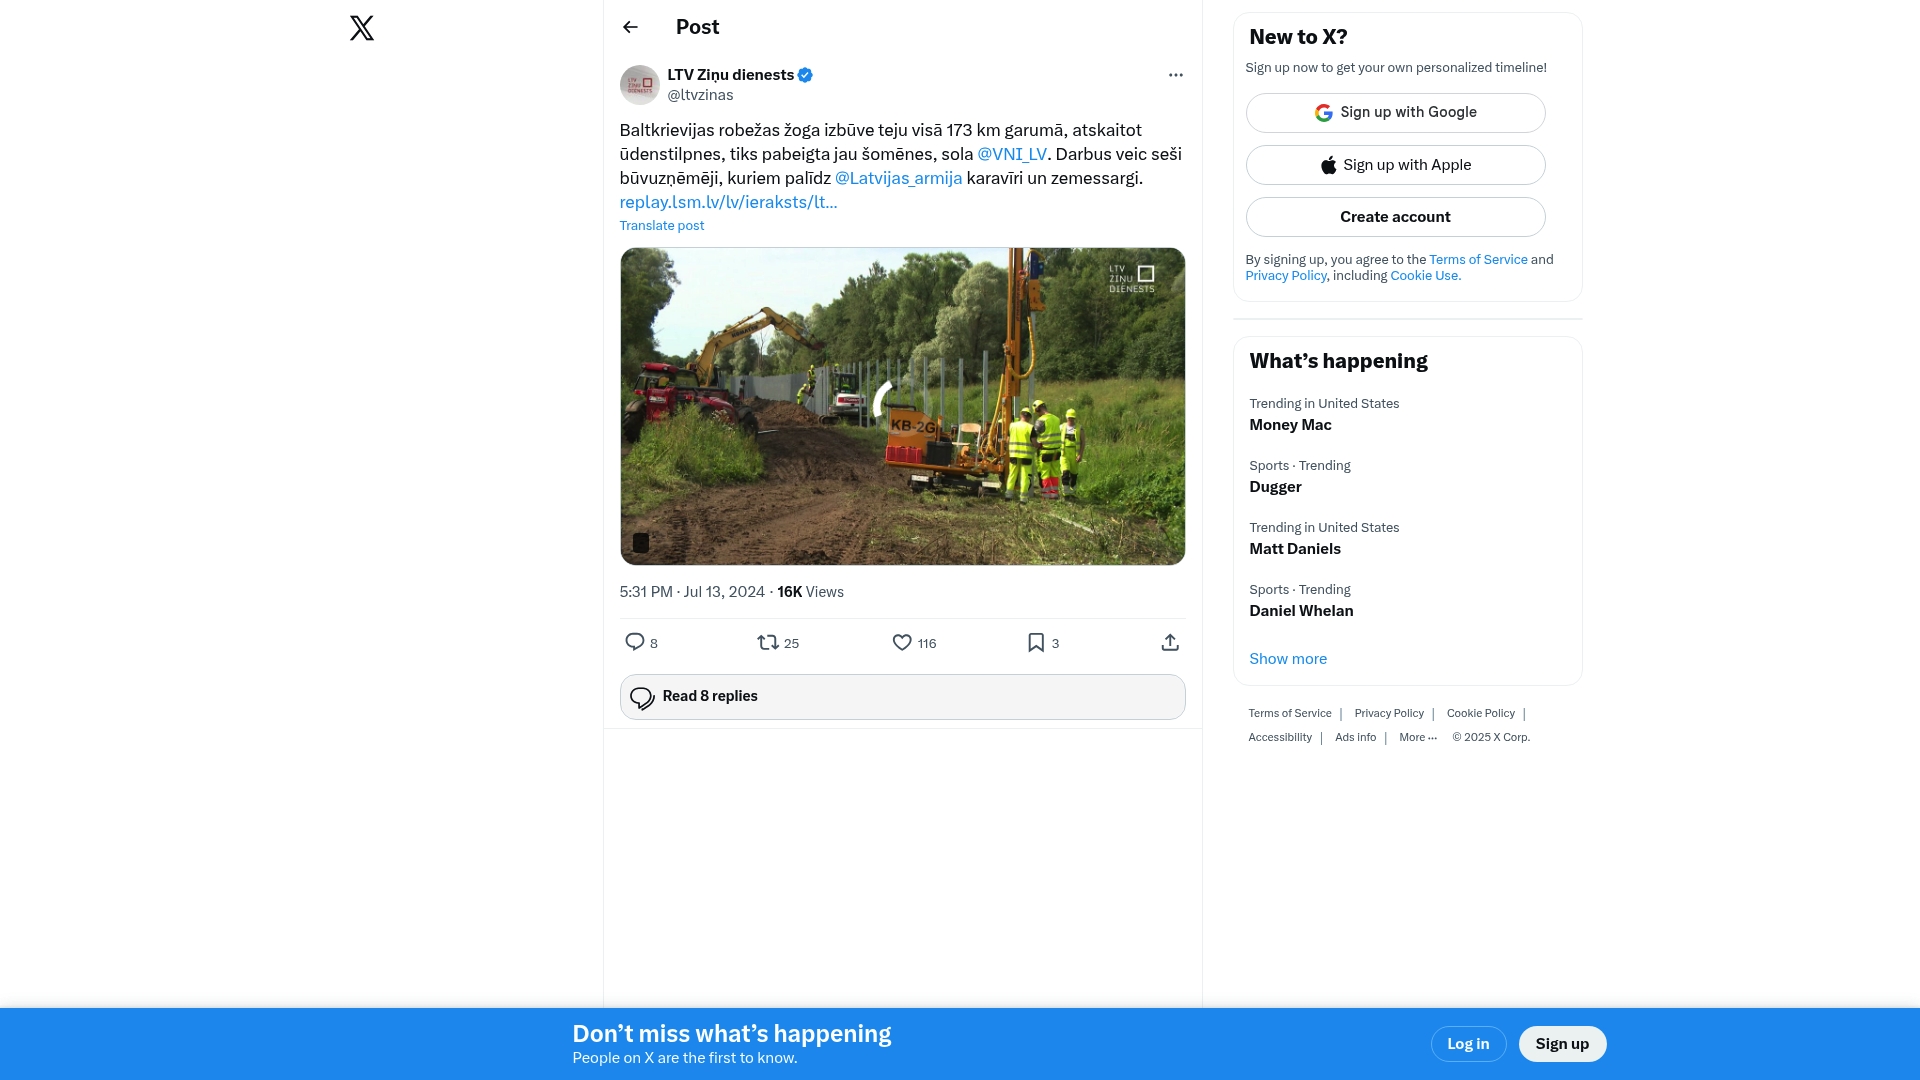Play the border fence construction video
The image size is (1920, 1080).
pos(902,406)
